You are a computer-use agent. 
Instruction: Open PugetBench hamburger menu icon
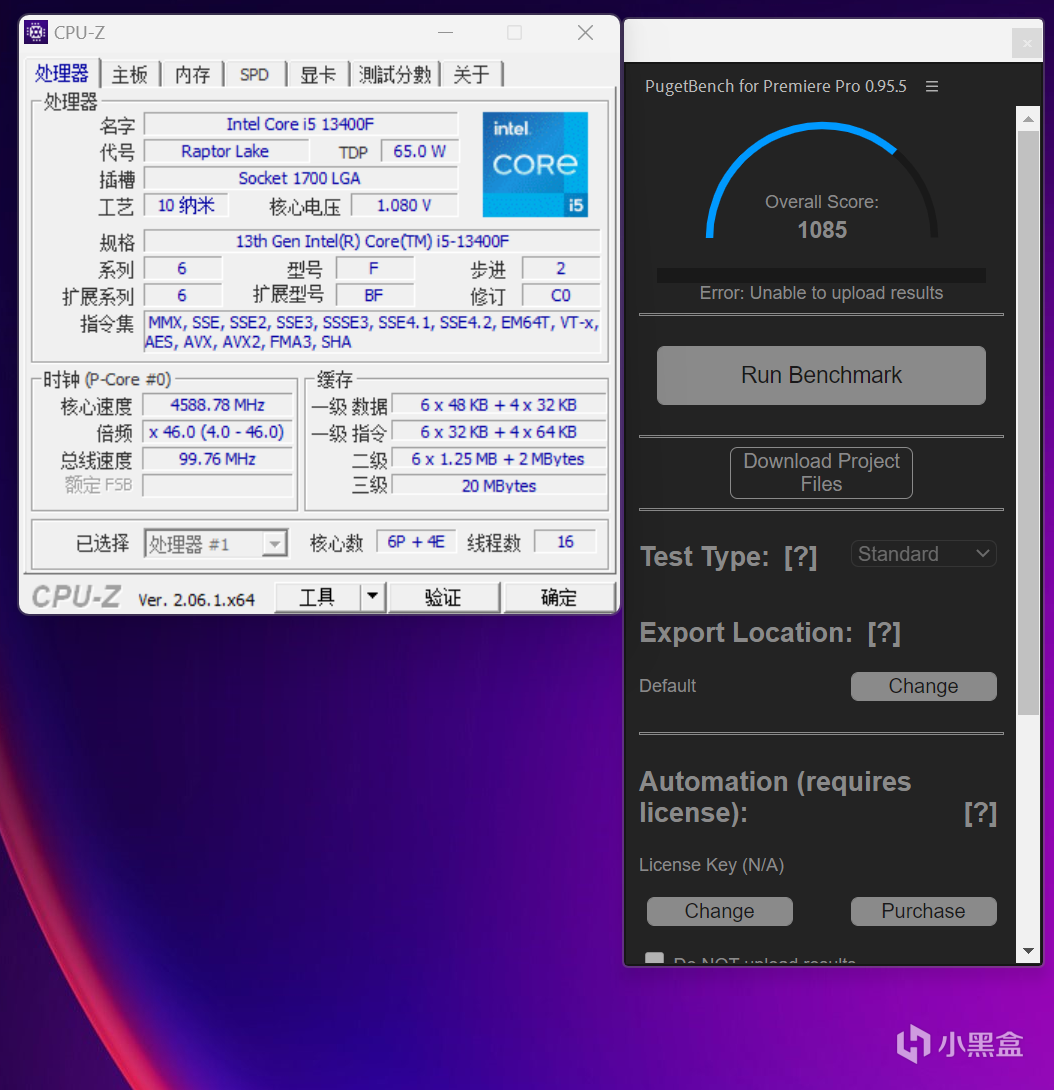pos(932,86)
